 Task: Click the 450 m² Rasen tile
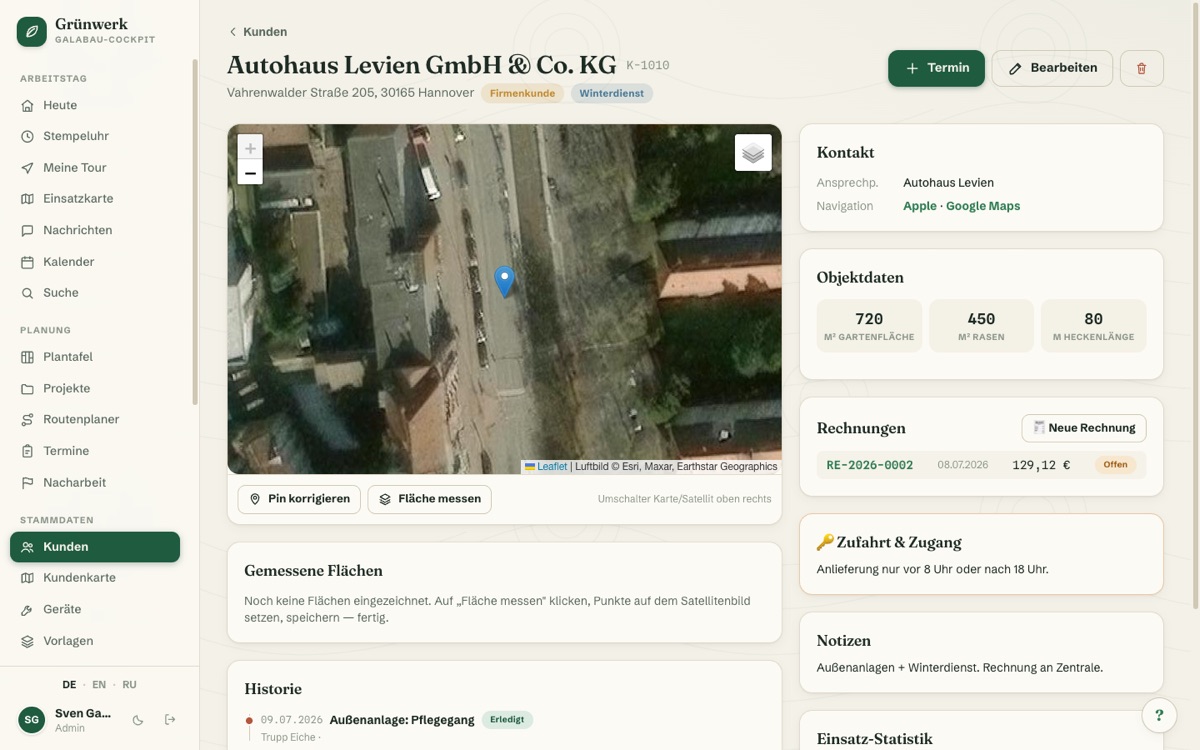coord(981,326)
